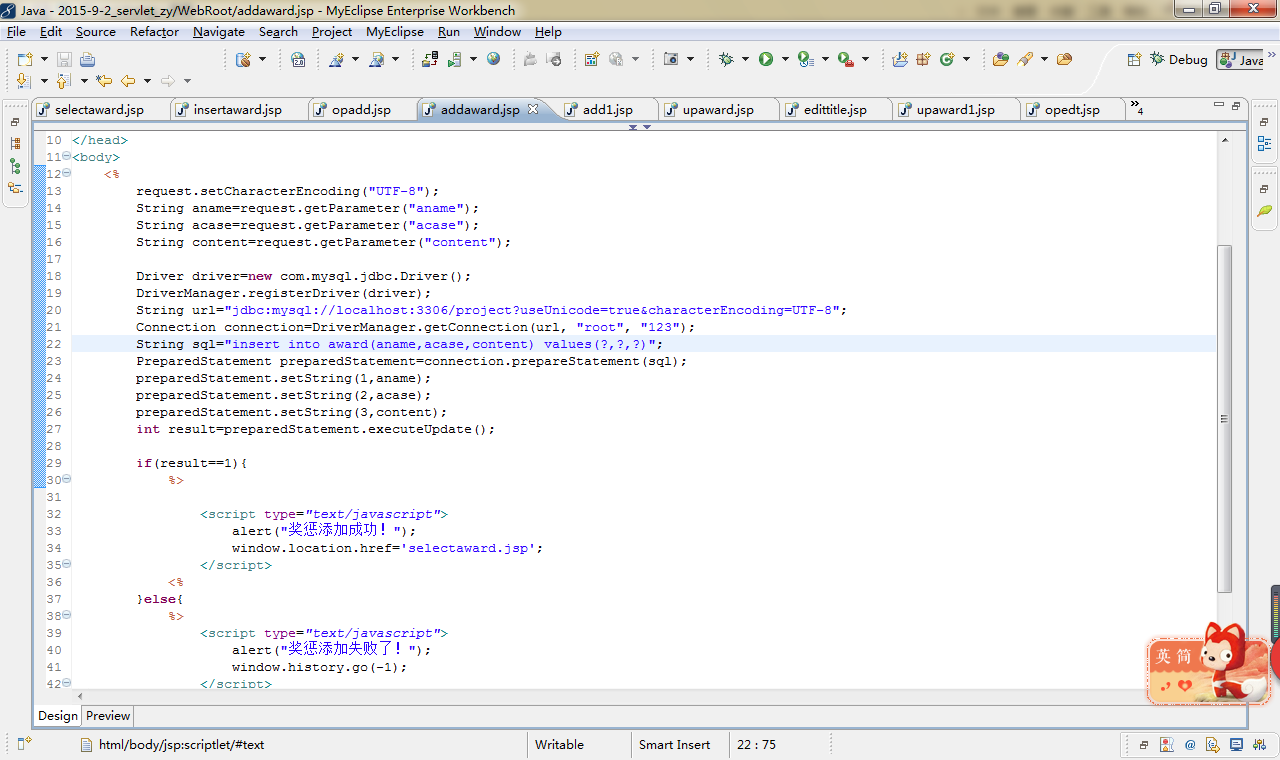Click the 22 : 75 cursor position field
The image size is (1280, 760).
(757, 745)
